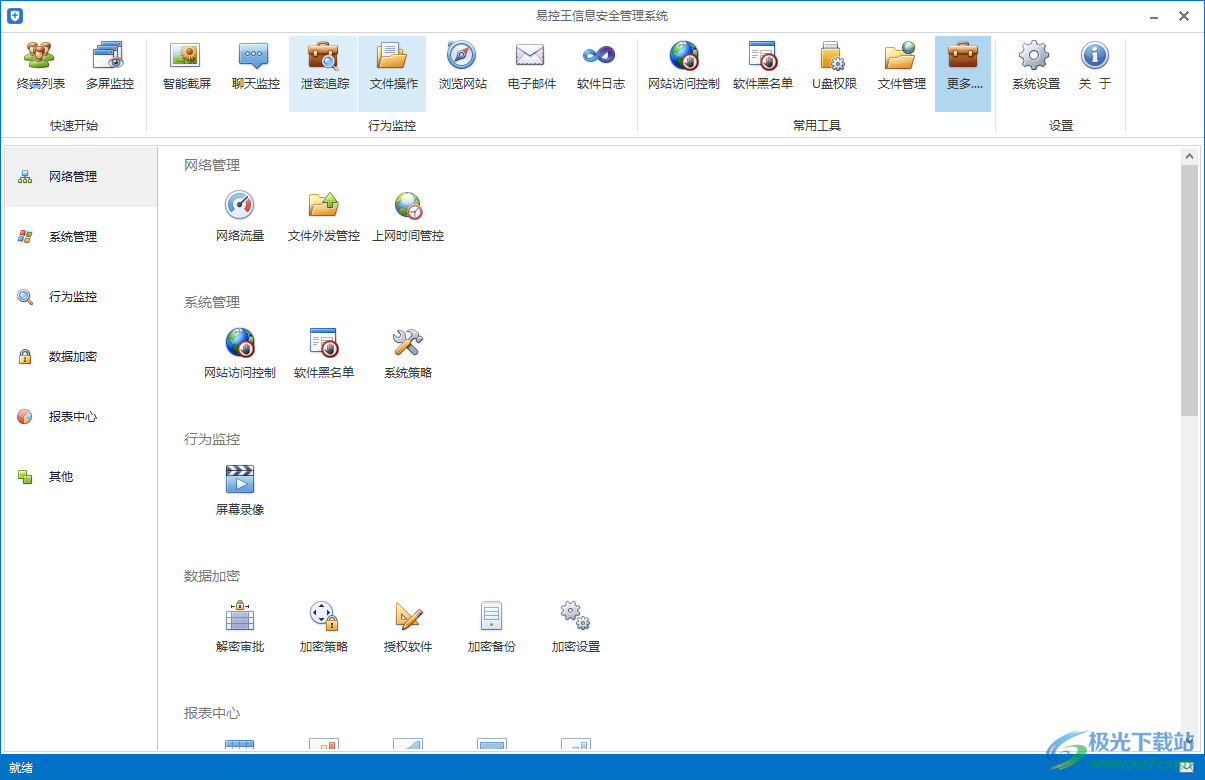Select 泄密追踪 tool

click(x=324, y=73)
